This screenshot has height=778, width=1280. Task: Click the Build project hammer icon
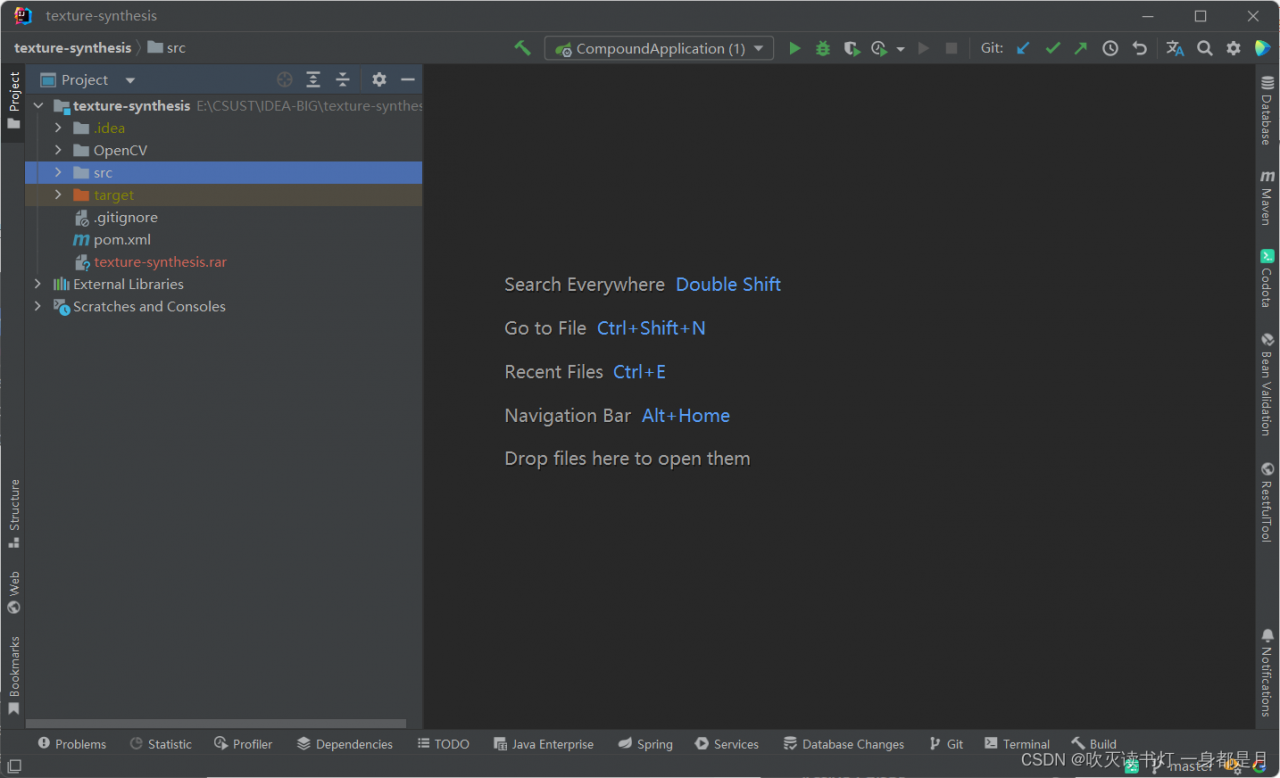(522, 48)
